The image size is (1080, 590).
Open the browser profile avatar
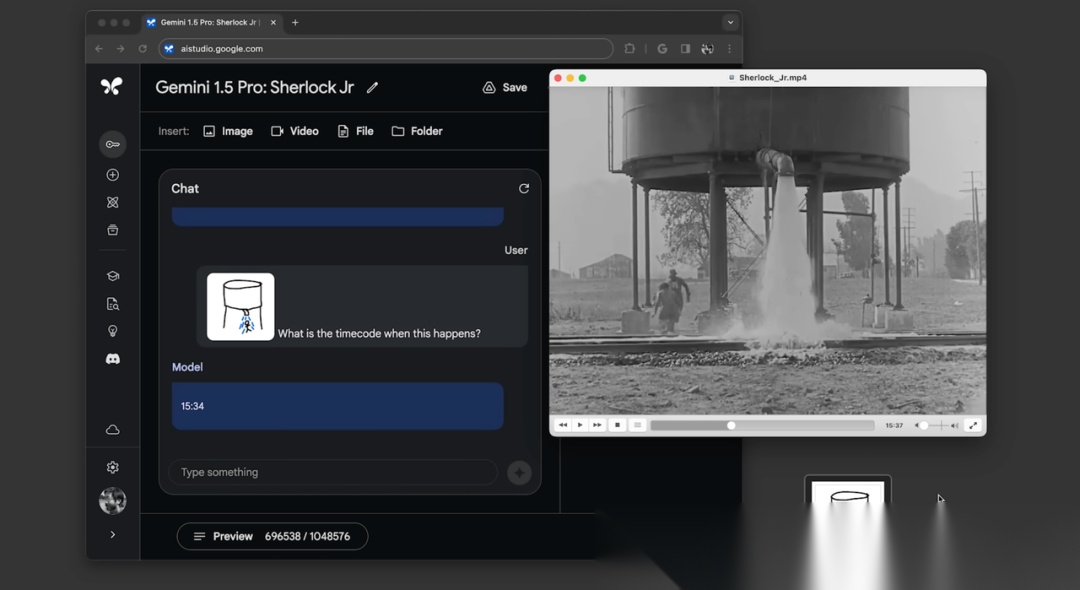707,49
